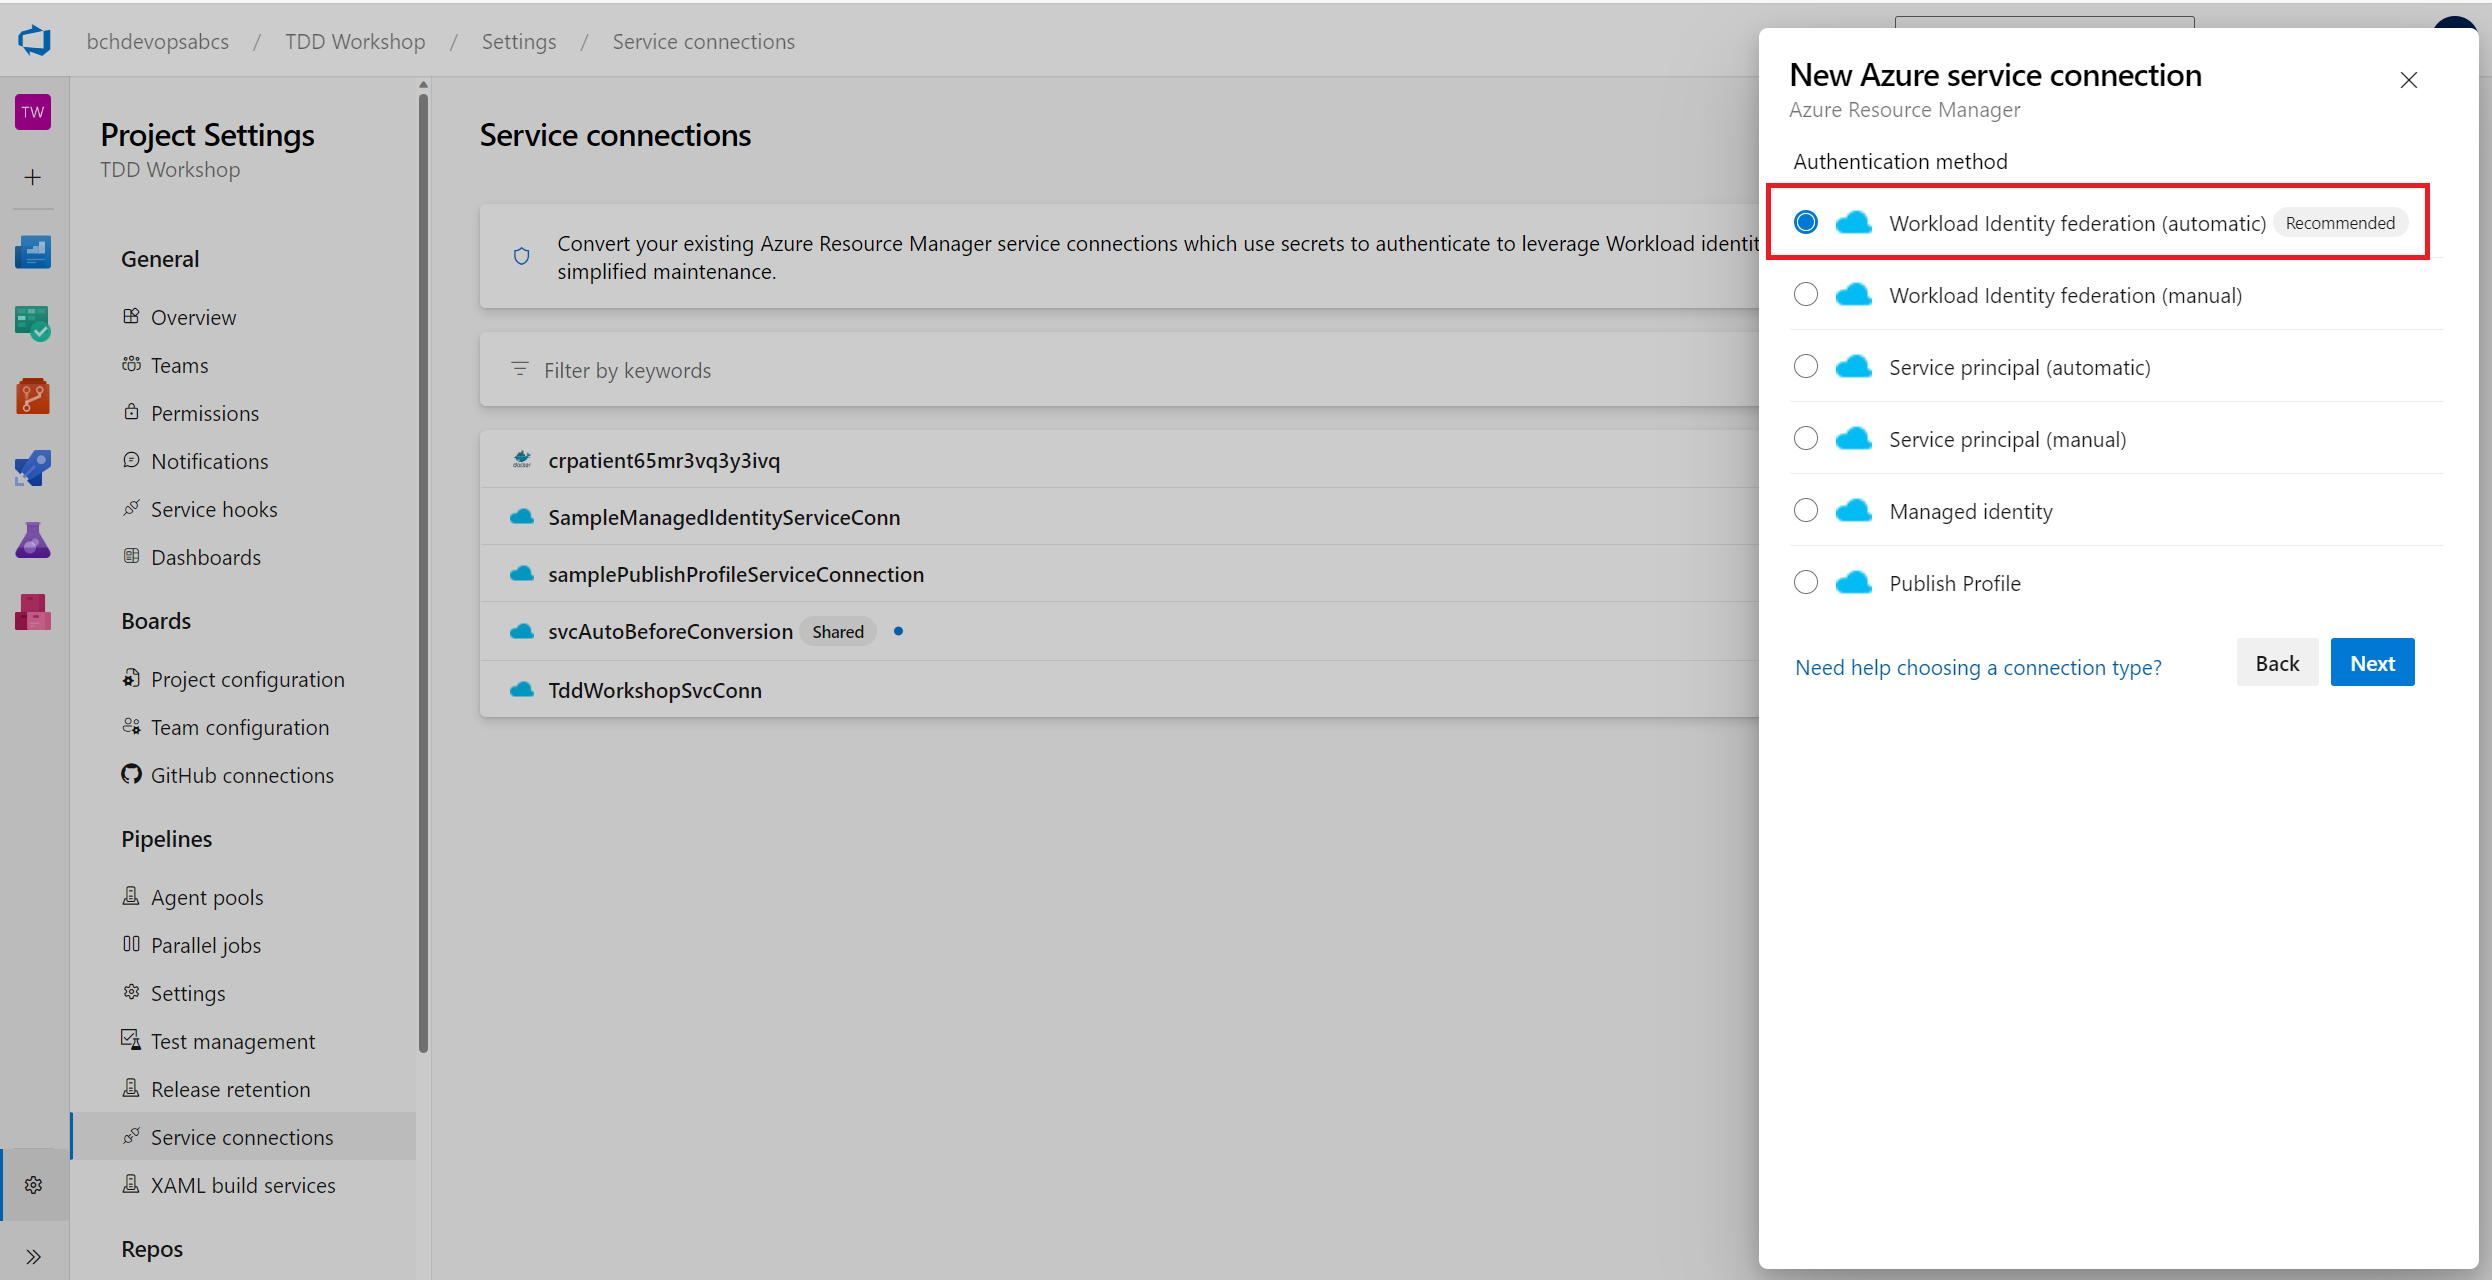Click the plus icon in sidebar
Viewport: 2492px width, 1280px height.
coord(33,178)
